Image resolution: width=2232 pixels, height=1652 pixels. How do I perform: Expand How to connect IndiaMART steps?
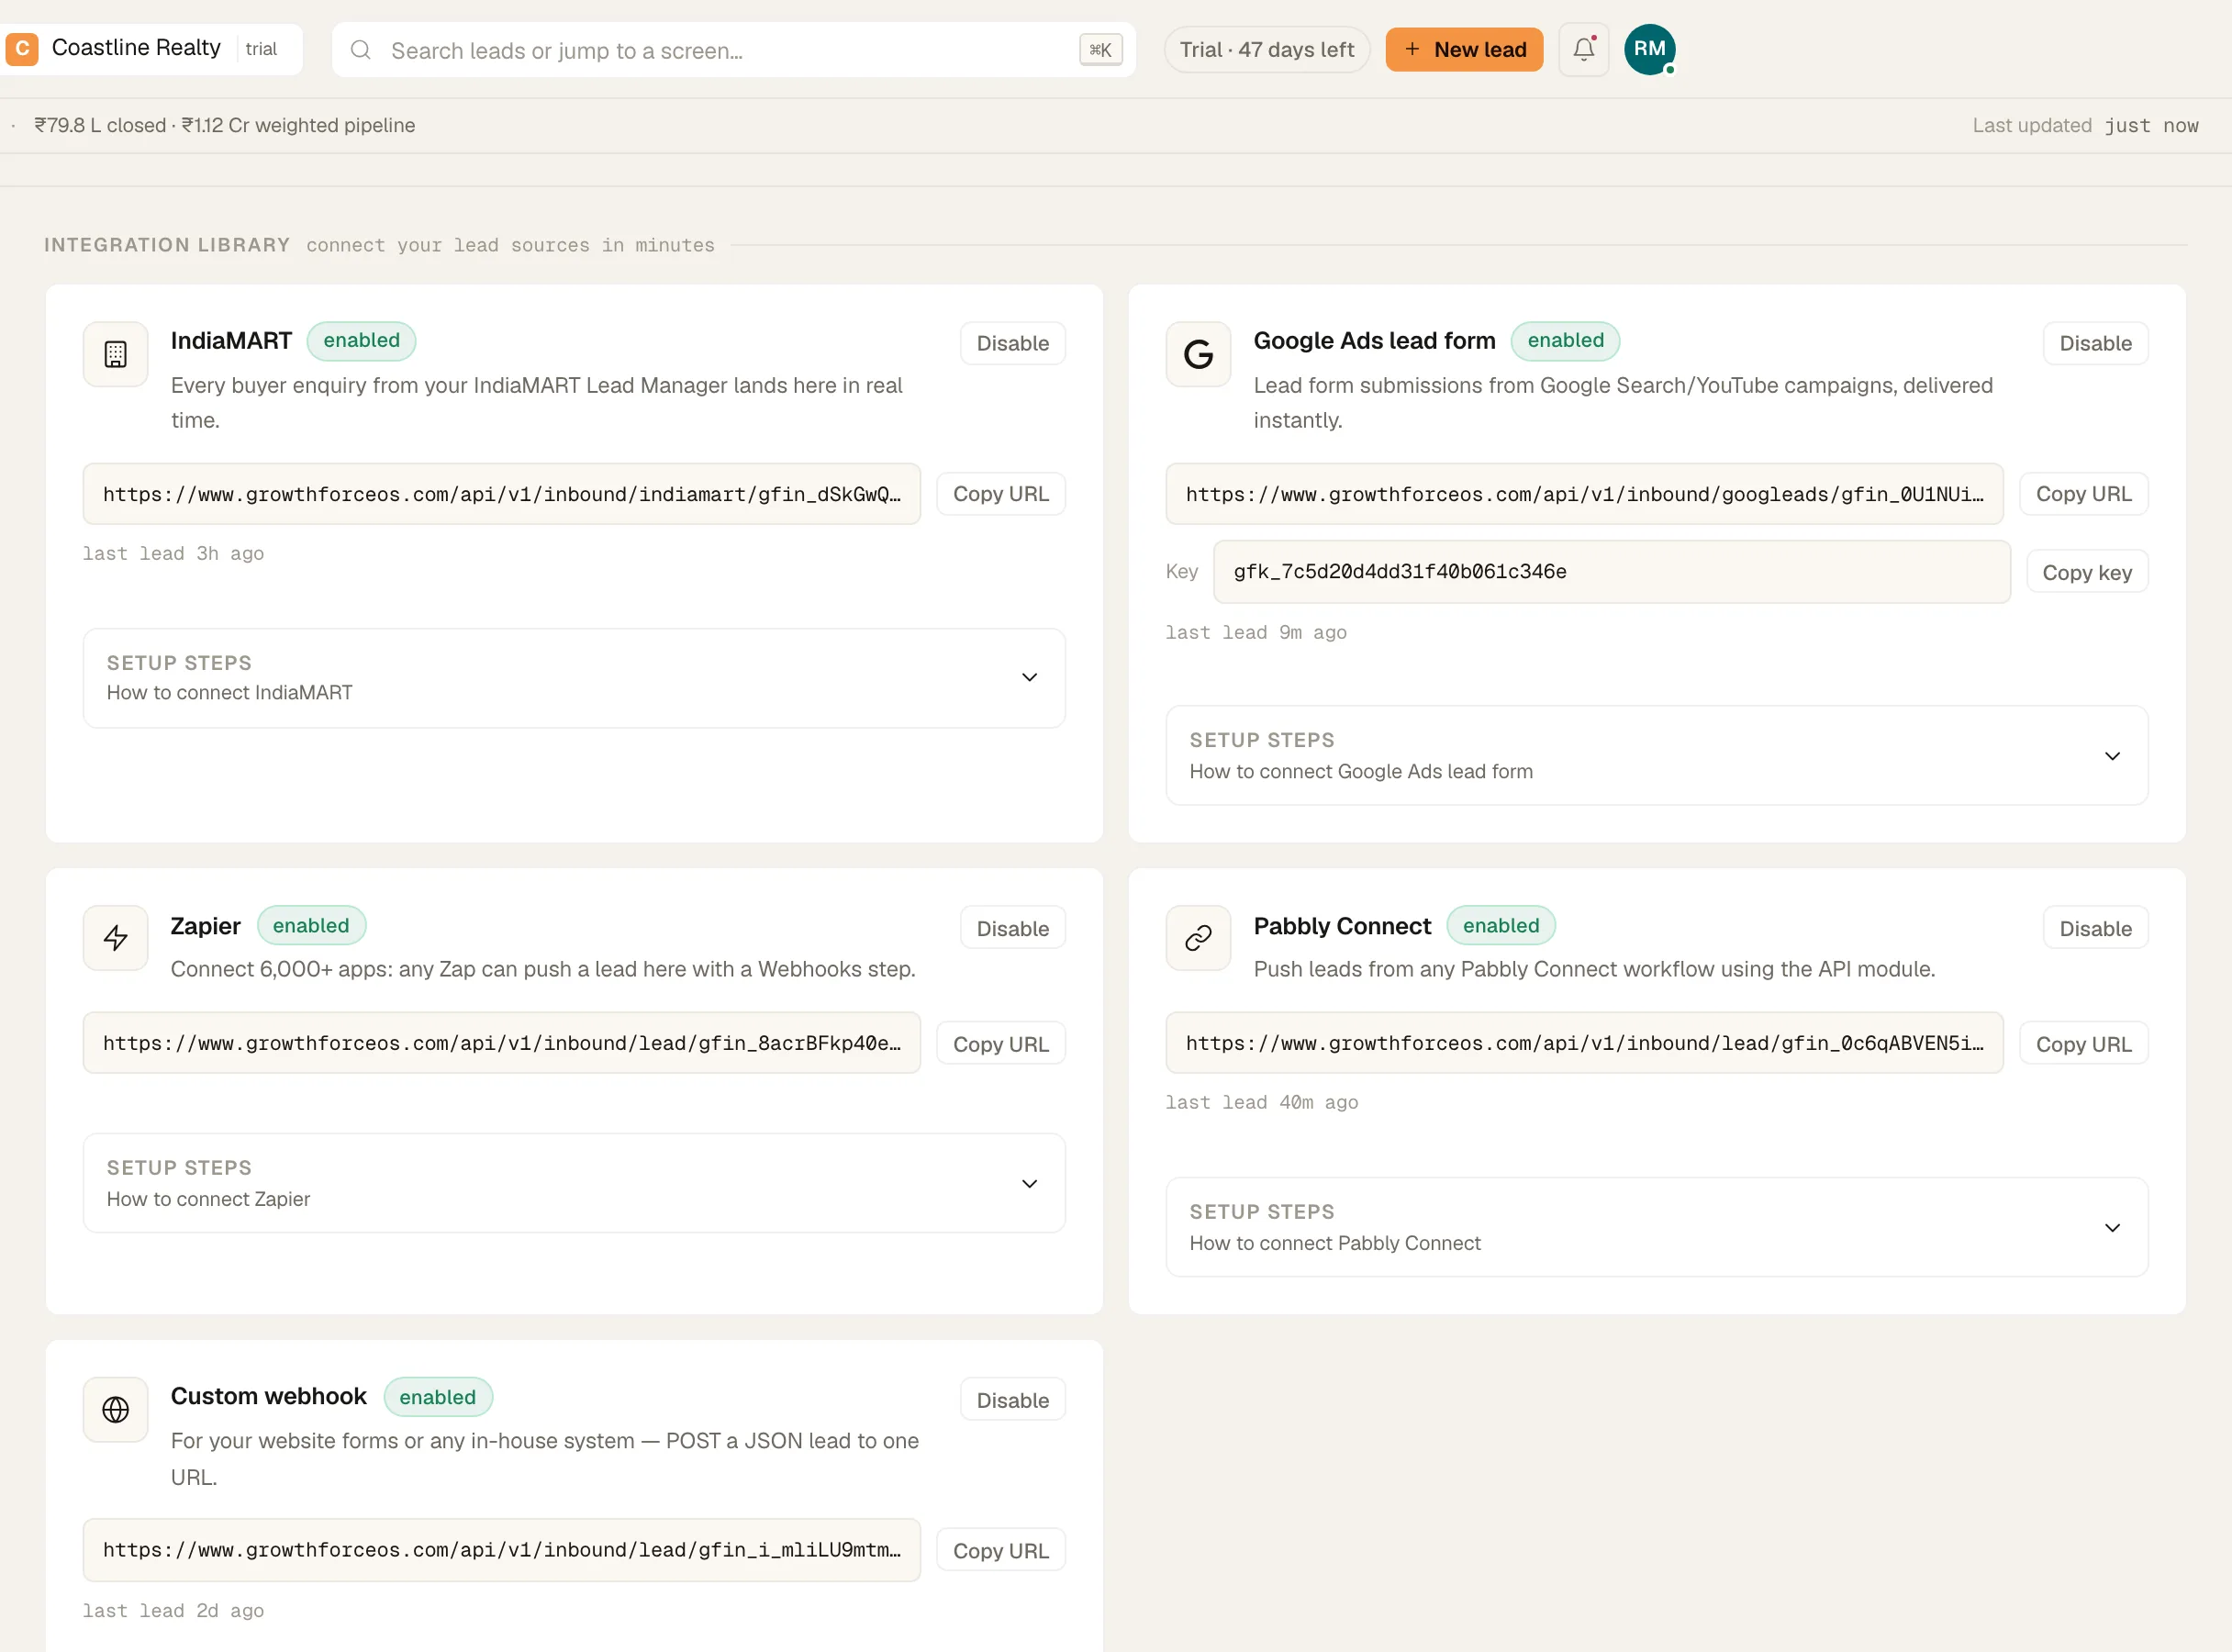(574, 678)
